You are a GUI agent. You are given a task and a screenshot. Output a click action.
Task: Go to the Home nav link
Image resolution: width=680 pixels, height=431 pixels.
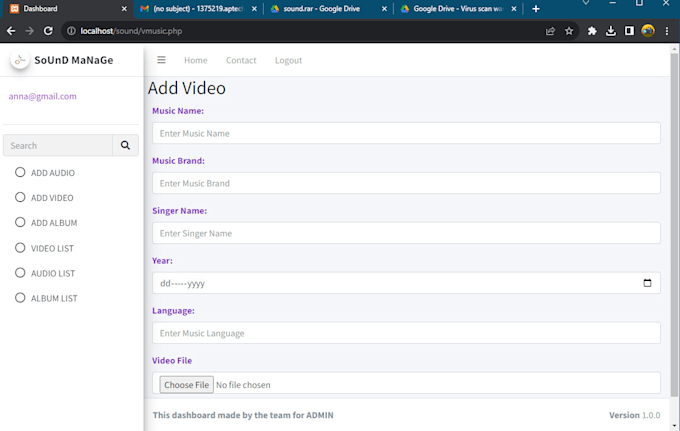[196, 60]
